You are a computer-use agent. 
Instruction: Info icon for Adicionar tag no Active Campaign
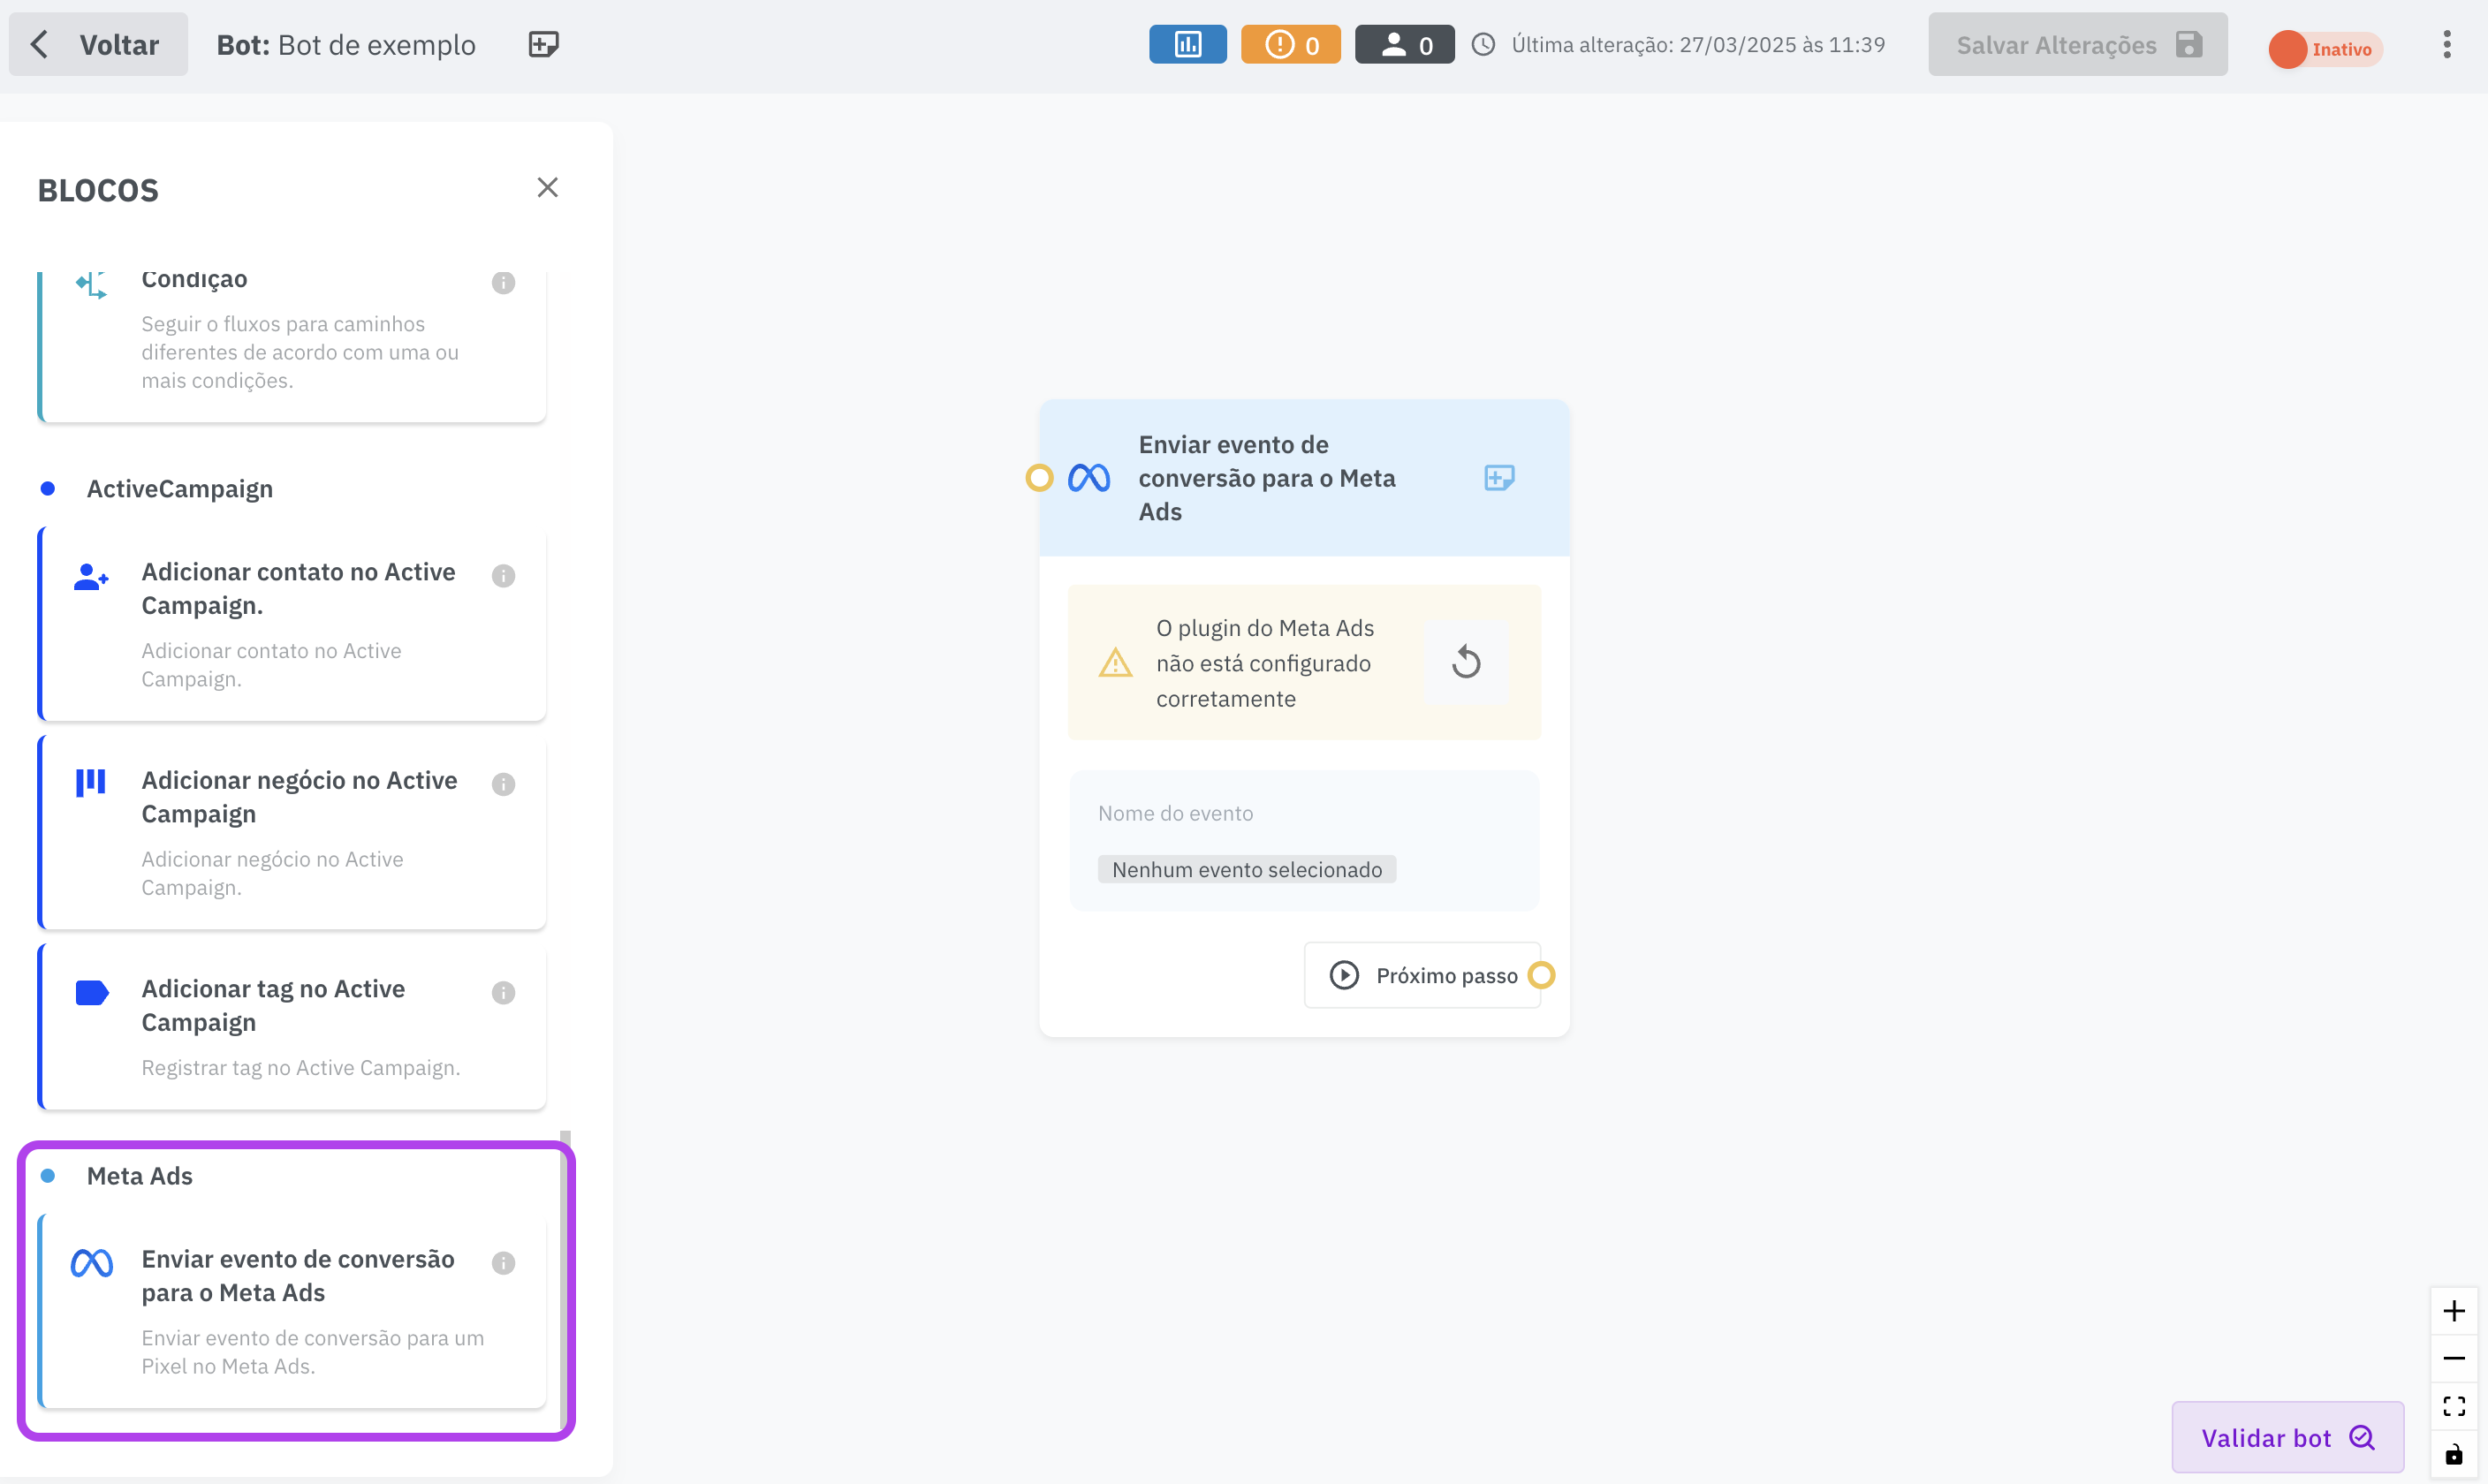point(503,992)
